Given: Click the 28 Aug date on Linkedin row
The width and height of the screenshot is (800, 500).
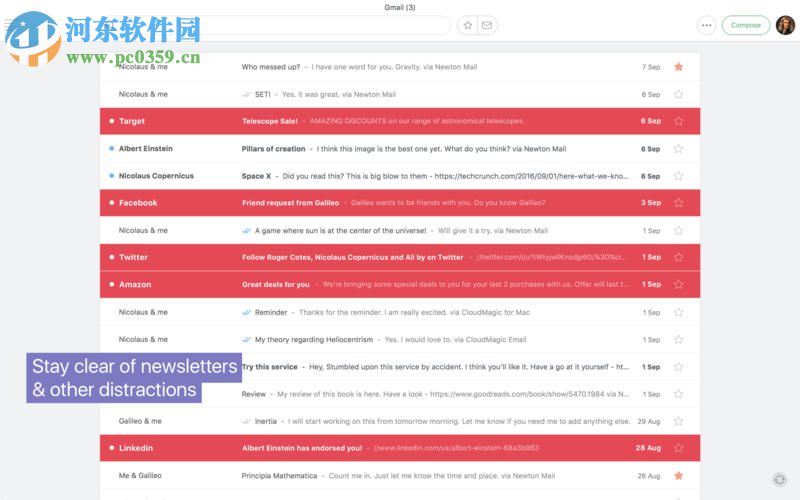Looking at the screenshot, I should pyautogui.click(x=648, y=448).
